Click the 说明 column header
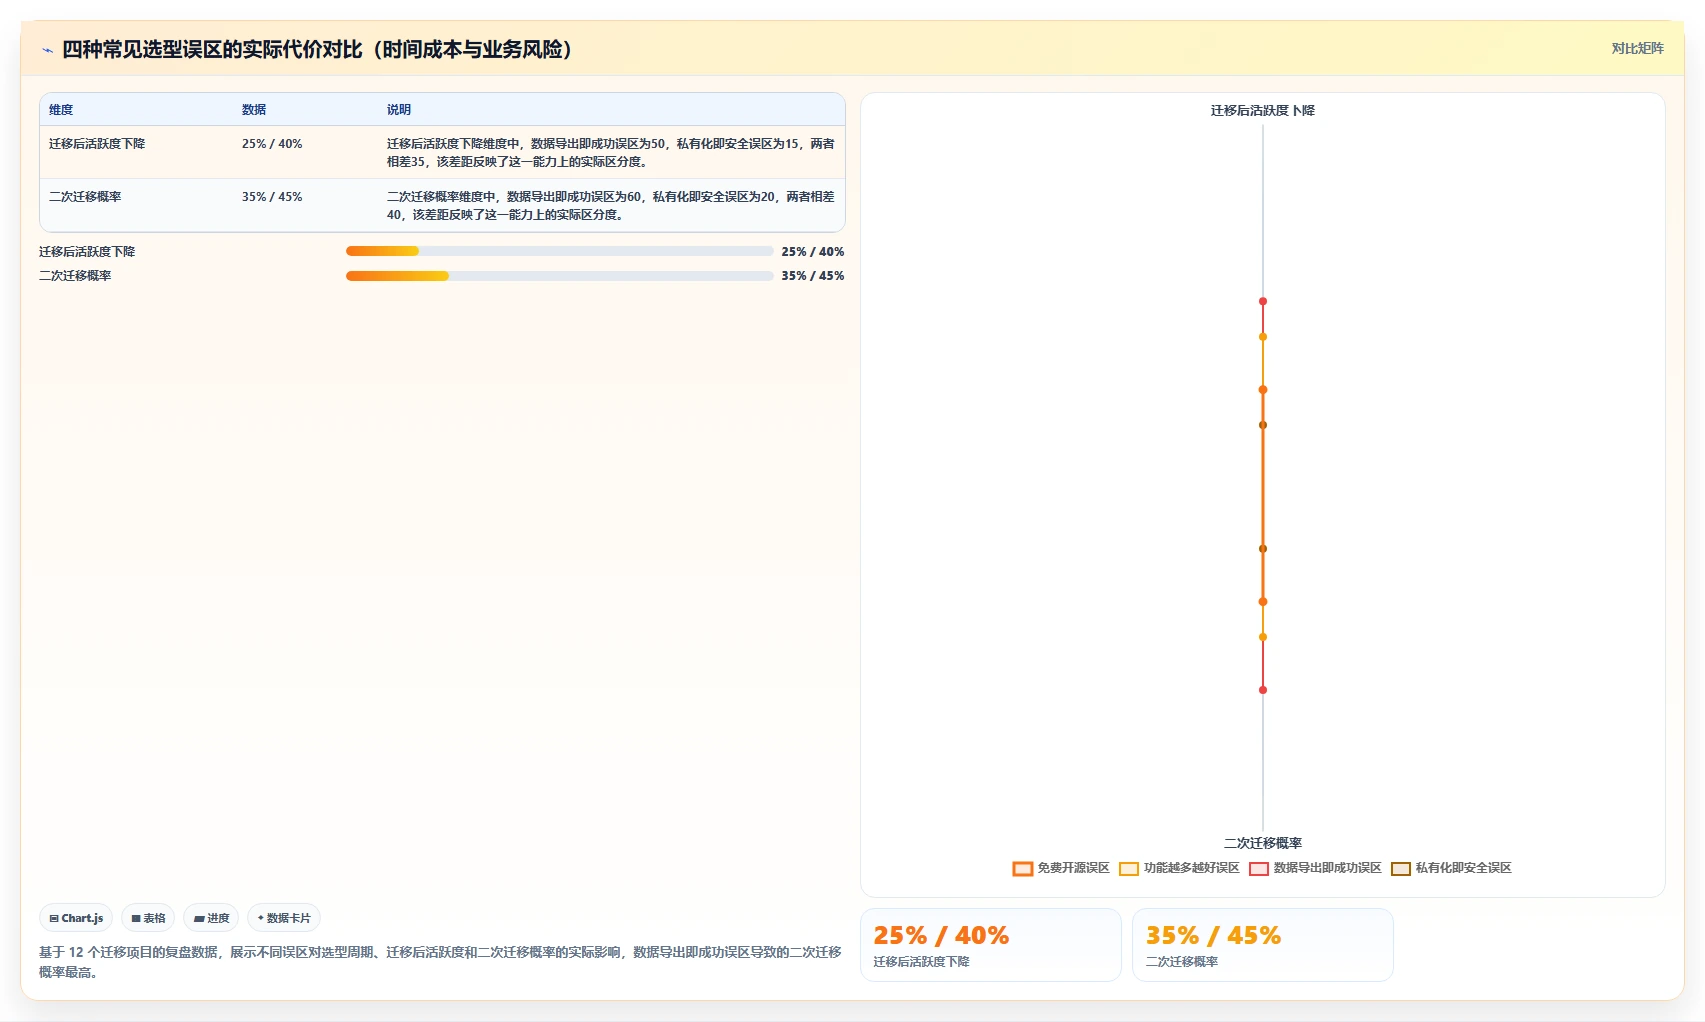This screenshot has height=1022, width=1705. [399, 110]
